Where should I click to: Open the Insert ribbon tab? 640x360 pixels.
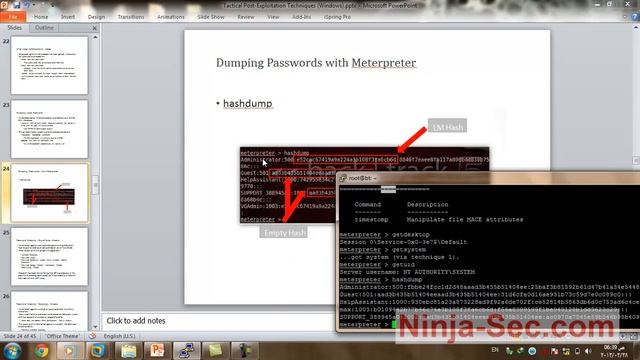[x=68, y=17]
